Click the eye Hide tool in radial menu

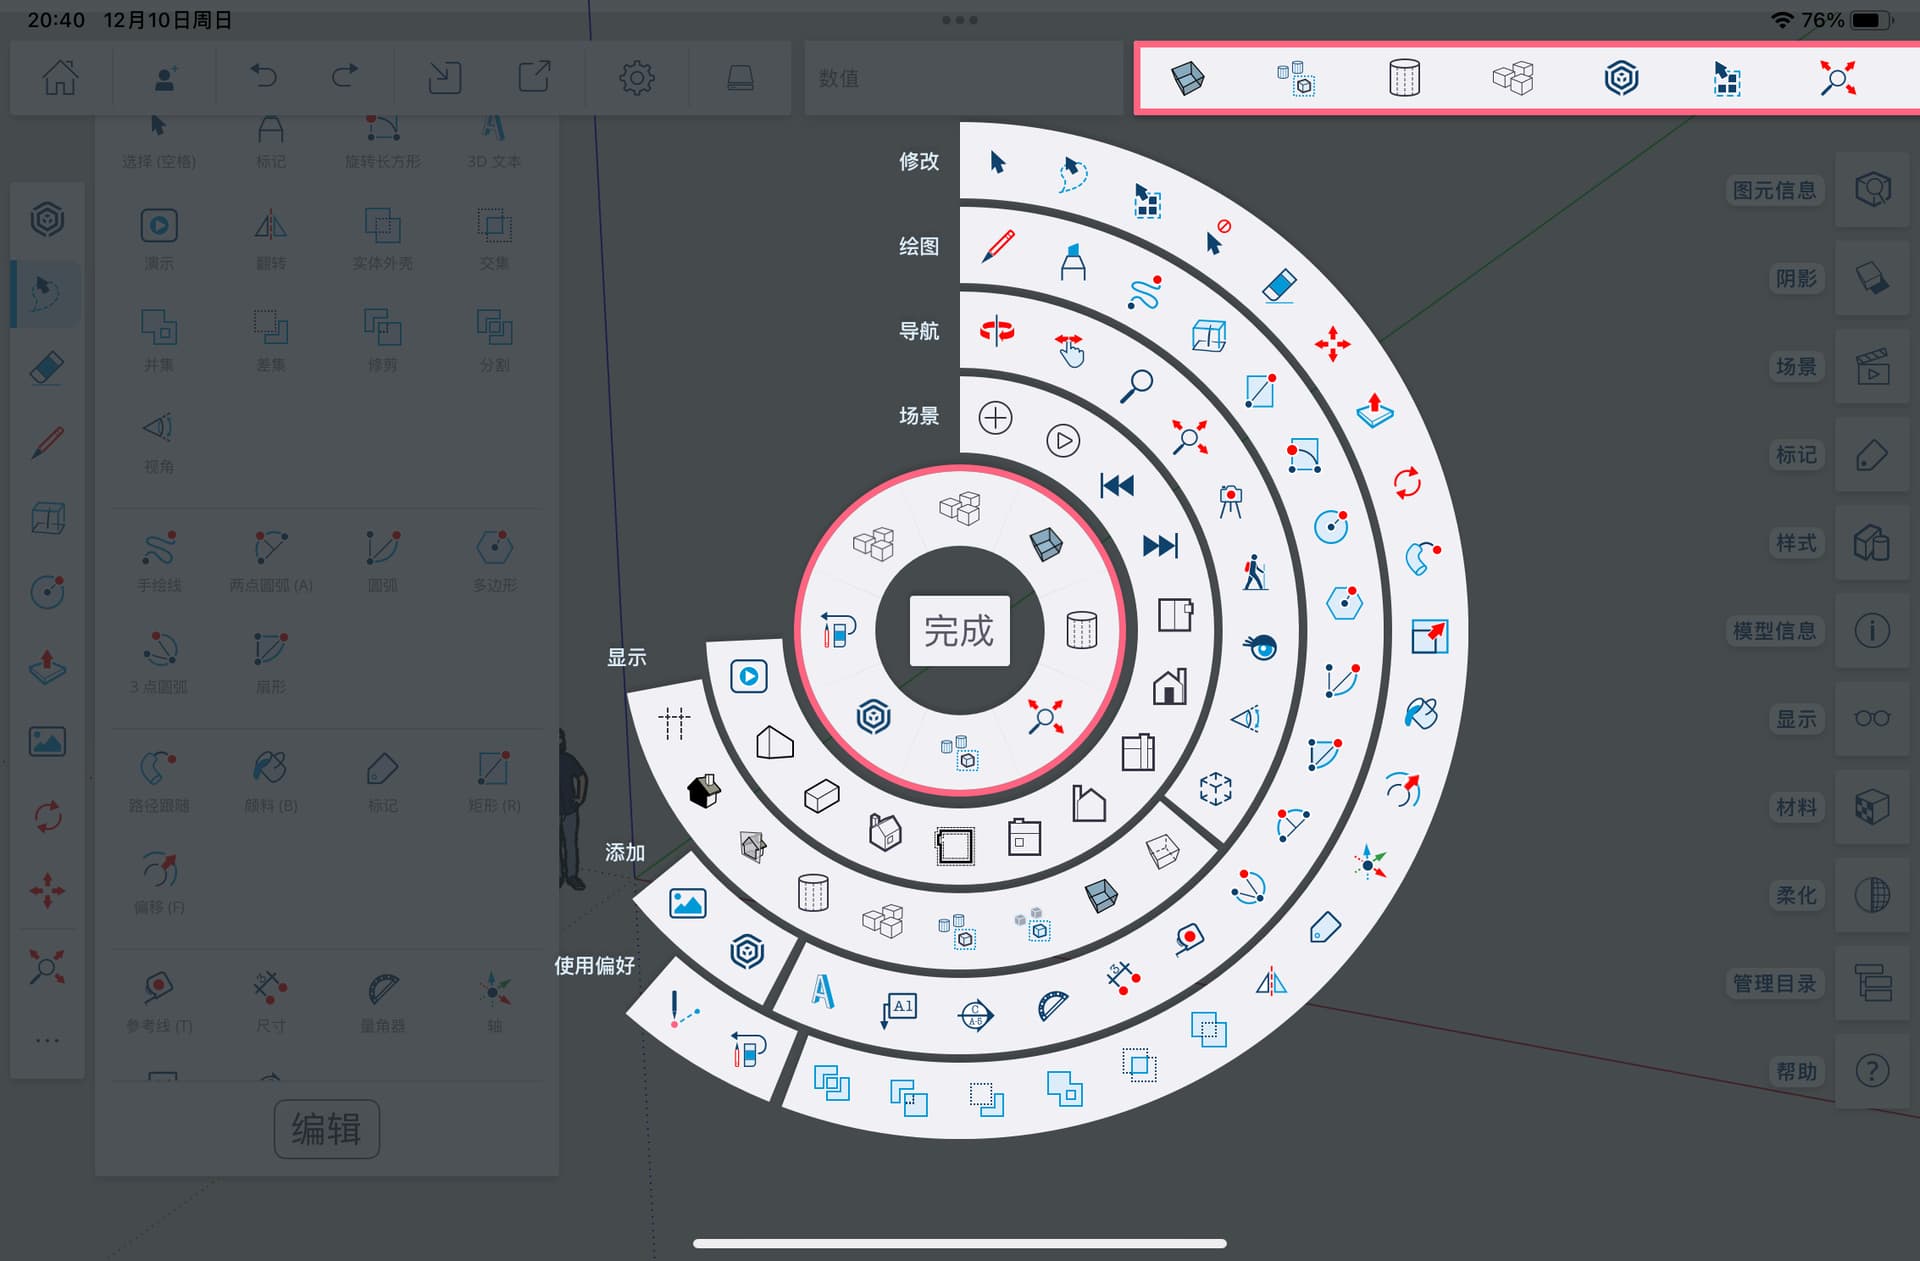(x=1263, y=648)
